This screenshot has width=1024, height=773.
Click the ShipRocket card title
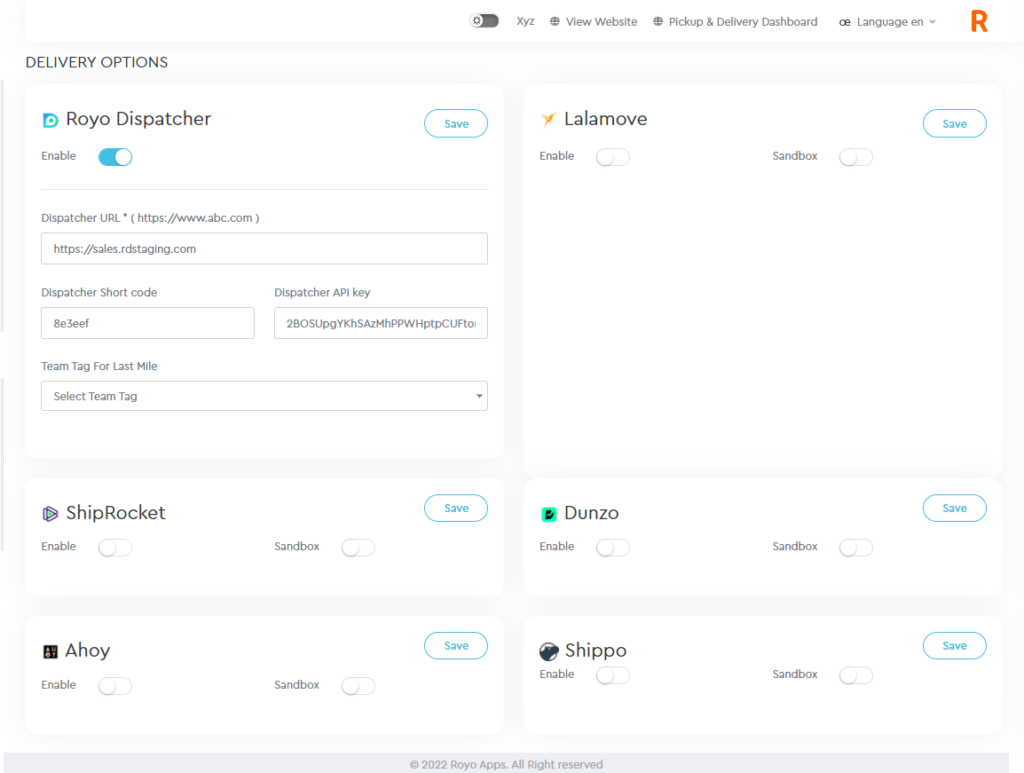point(116,513)
